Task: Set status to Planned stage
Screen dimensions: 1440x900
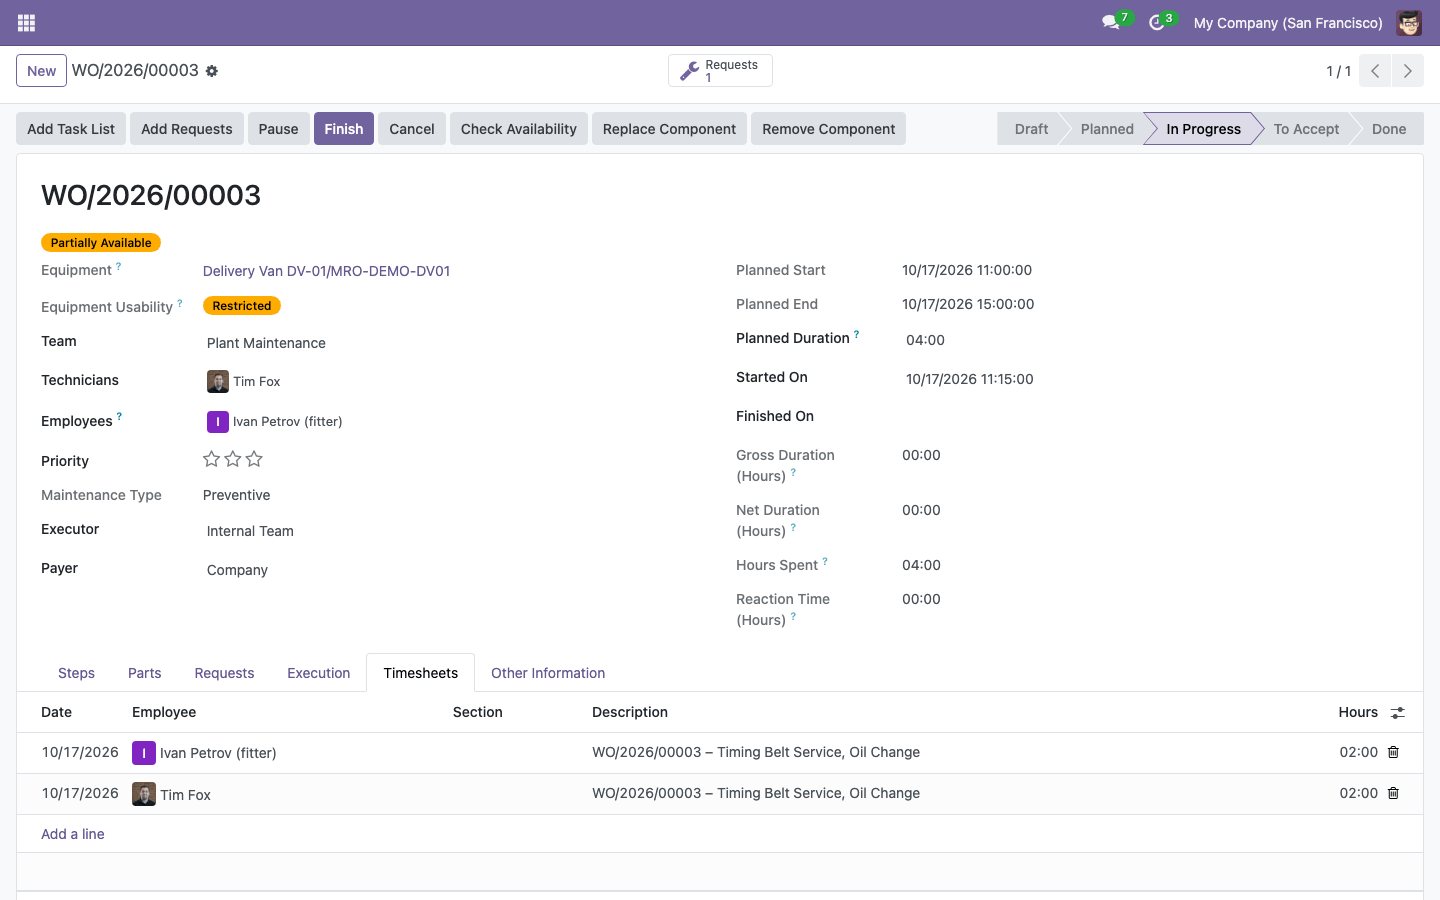Action: [1107, 129]
